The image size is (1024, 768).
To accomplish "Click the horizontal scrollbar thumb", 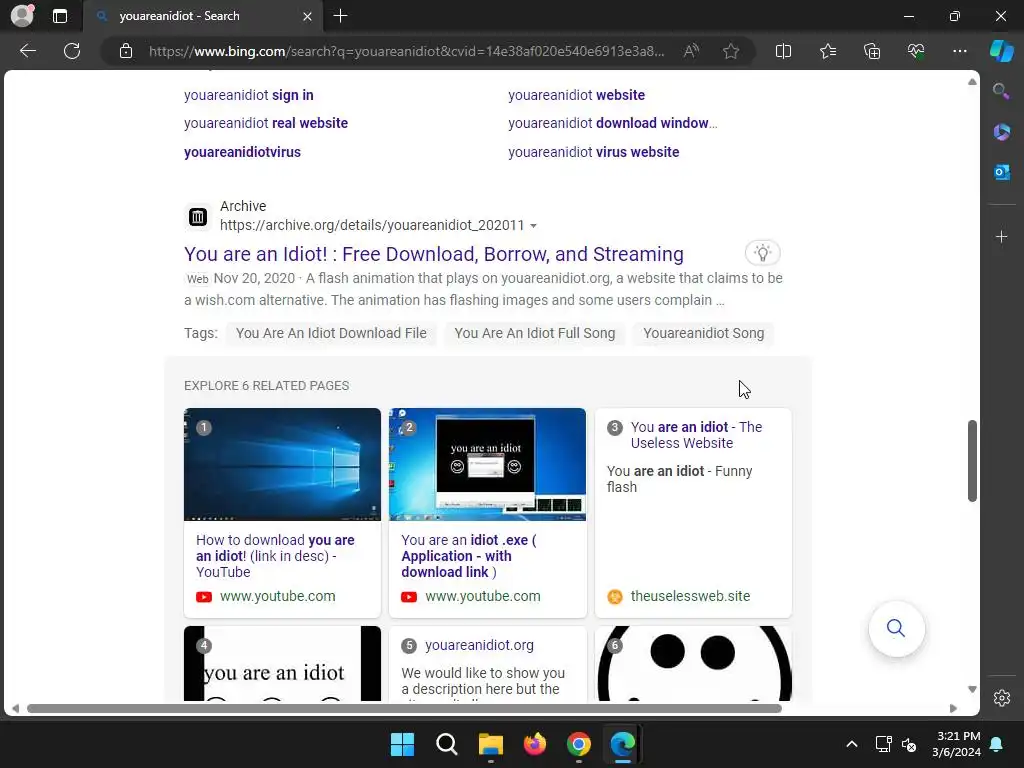I will coord(404,709).
